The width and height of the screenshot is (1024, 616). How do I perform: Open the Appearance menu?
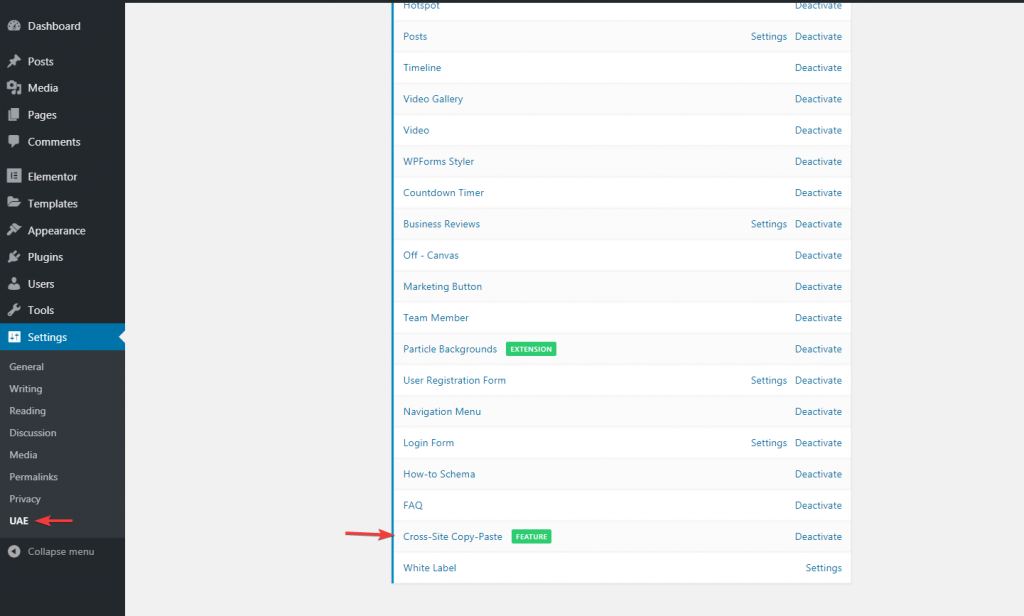[x=56, y=231]
